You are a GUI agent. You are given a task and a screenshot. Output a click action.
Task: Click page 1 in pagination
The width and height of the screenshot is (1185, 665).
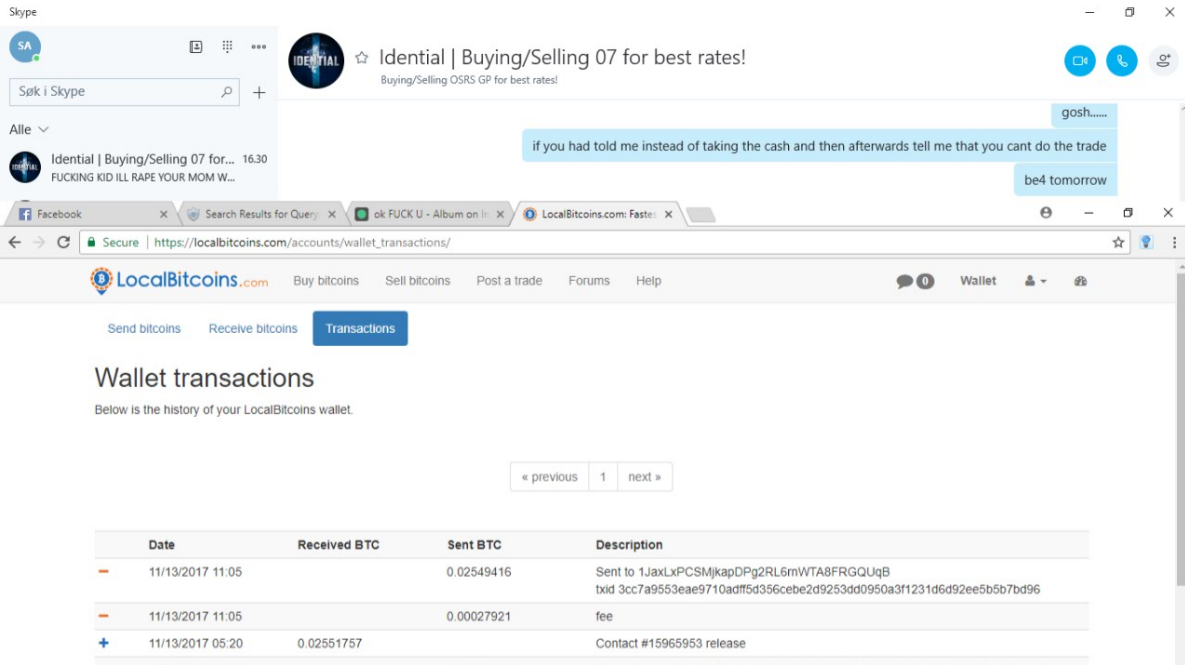coord(603,477)
